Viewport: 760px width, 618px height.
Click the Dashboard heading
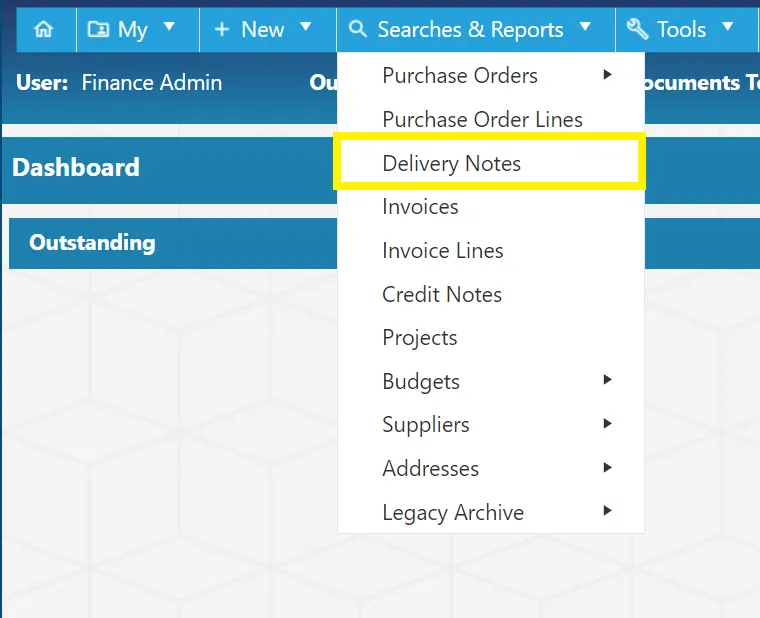click(x=76, y=167)
